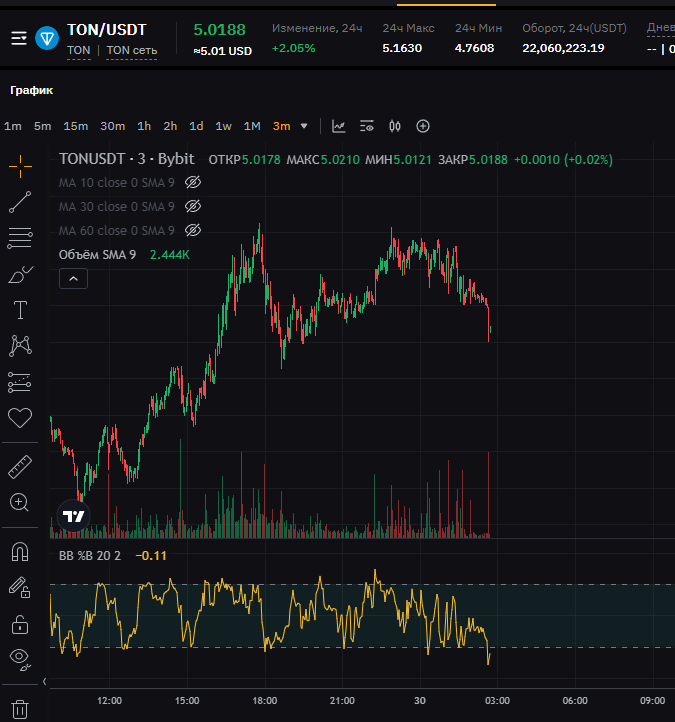Open the chart type line icon
Screen dimensions: 675x722
[339, 126]
